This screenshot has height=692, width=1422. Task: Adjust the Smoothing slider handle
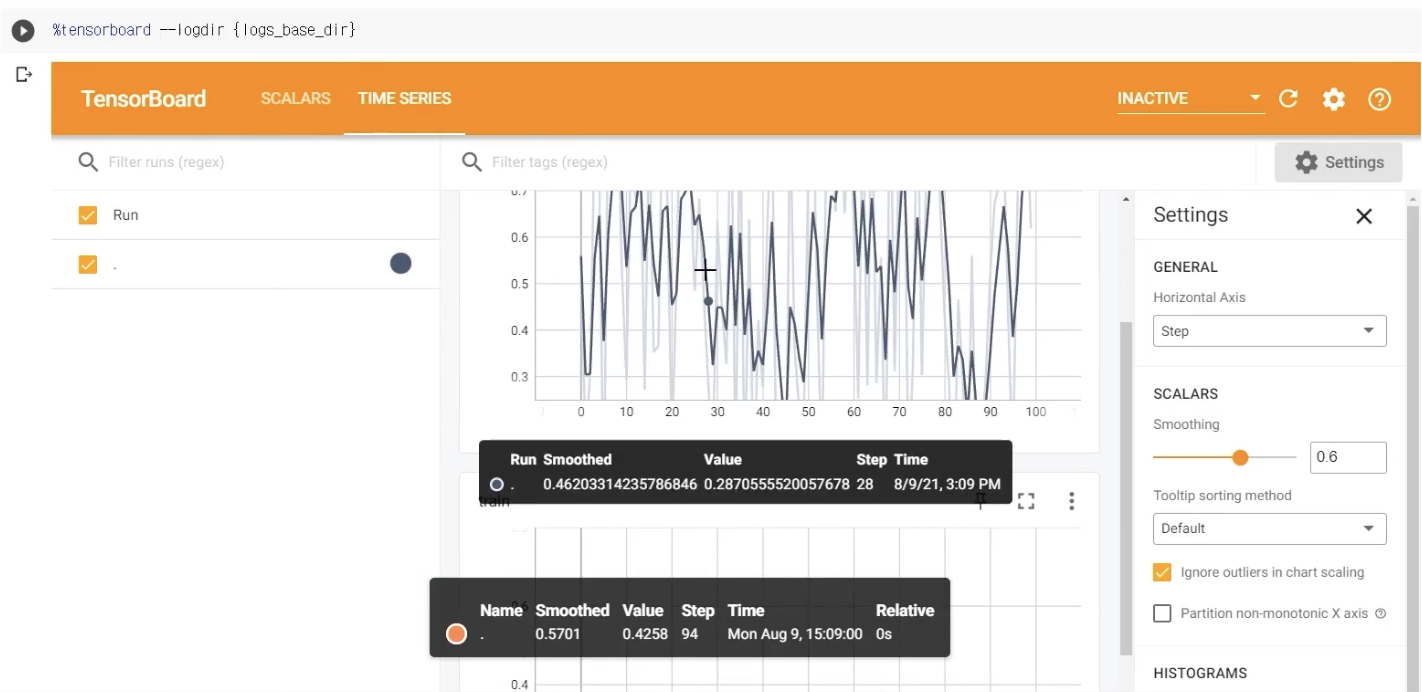[1240, 458]
